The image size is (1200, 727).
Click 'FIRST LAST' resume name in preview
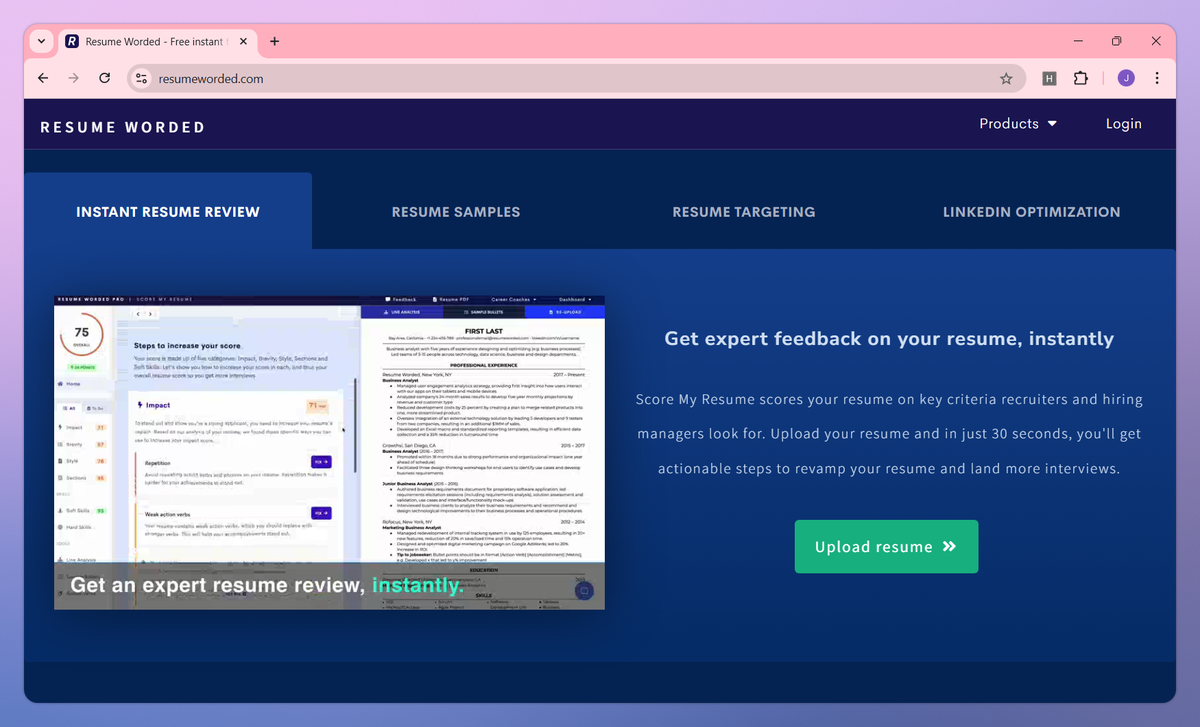482,329
